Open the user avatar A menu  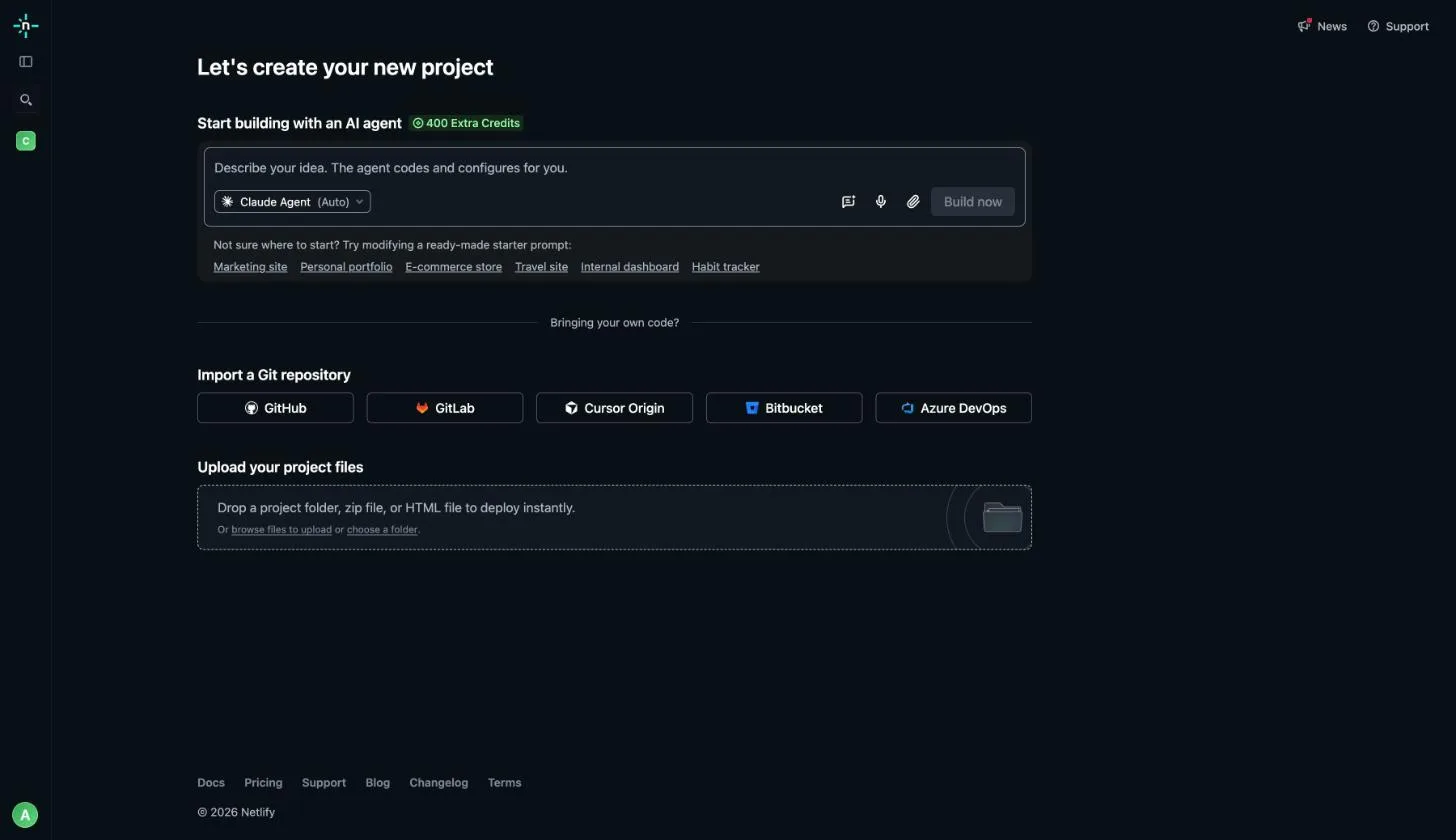[25, 815]
